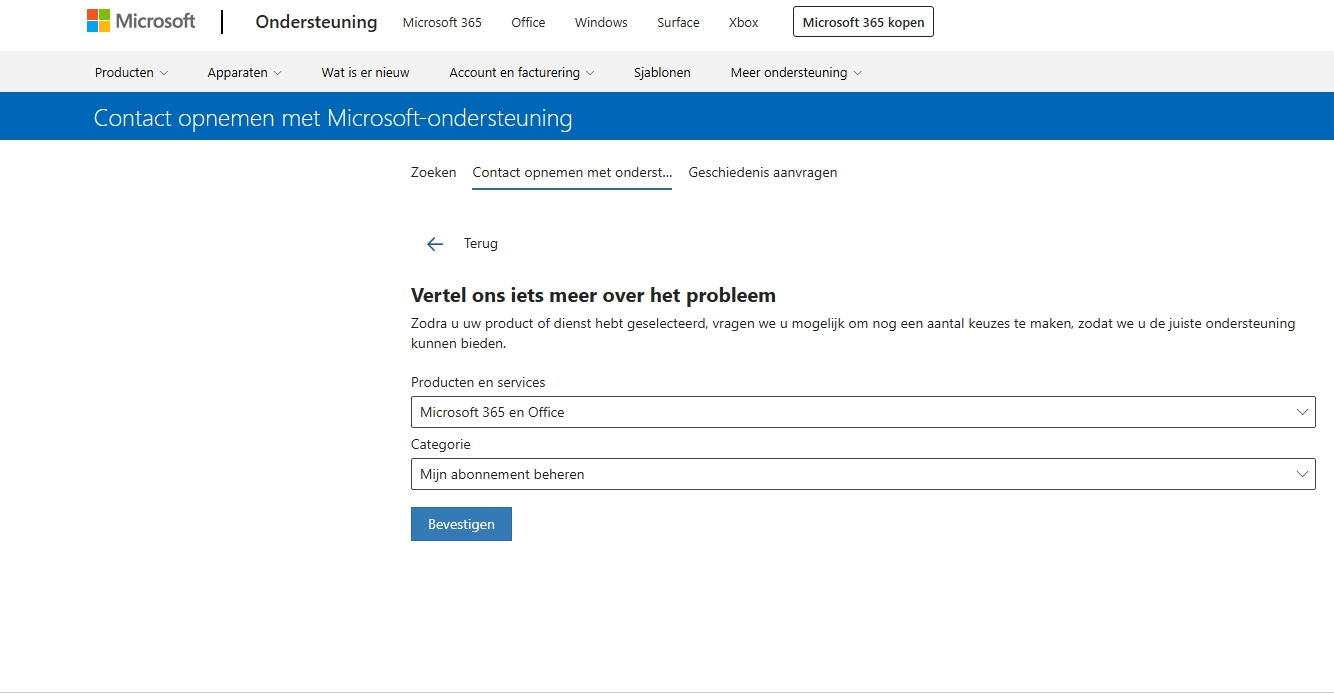Click the heading Vertel ons iets meer over het probleem
This screenshot has height=694, width=1334.
[x=593, y=295]
